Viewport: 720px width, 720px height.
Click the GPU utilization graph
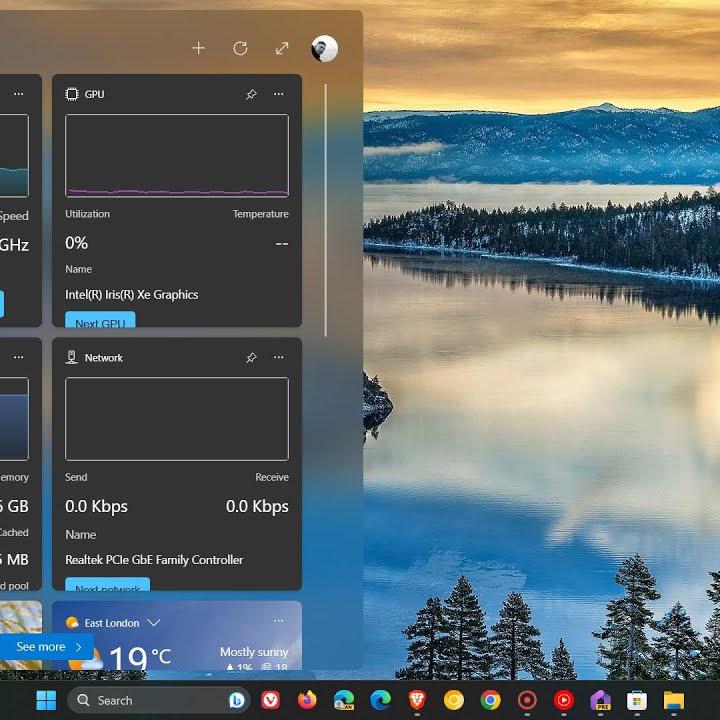tap(177, 155)
